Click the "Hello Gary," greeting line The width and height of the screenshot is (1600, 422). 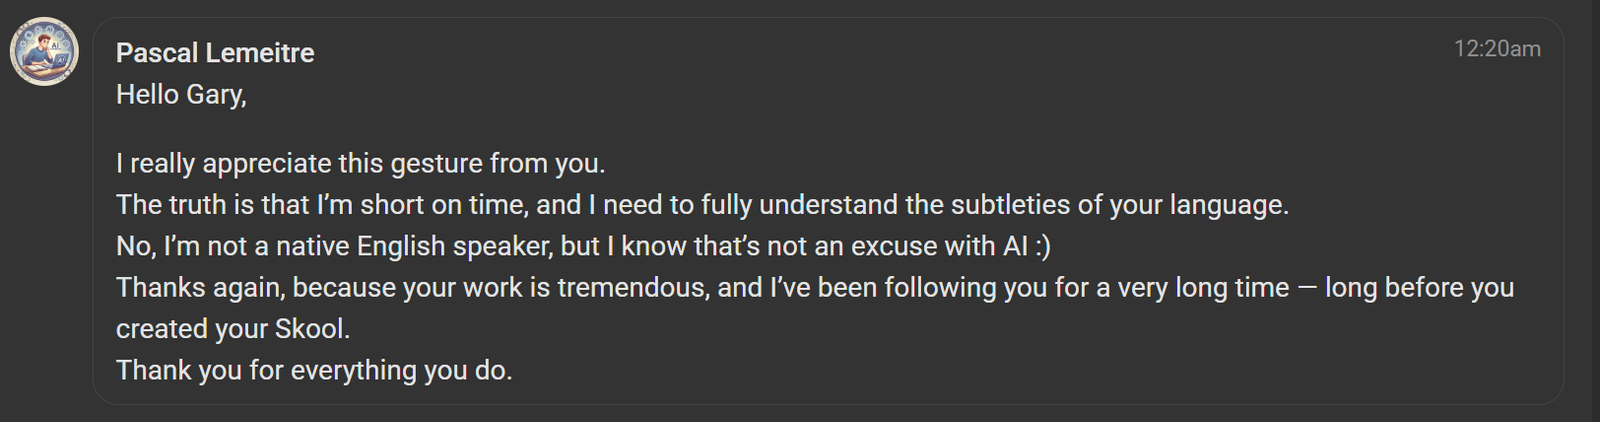click(x=181, y=95)
